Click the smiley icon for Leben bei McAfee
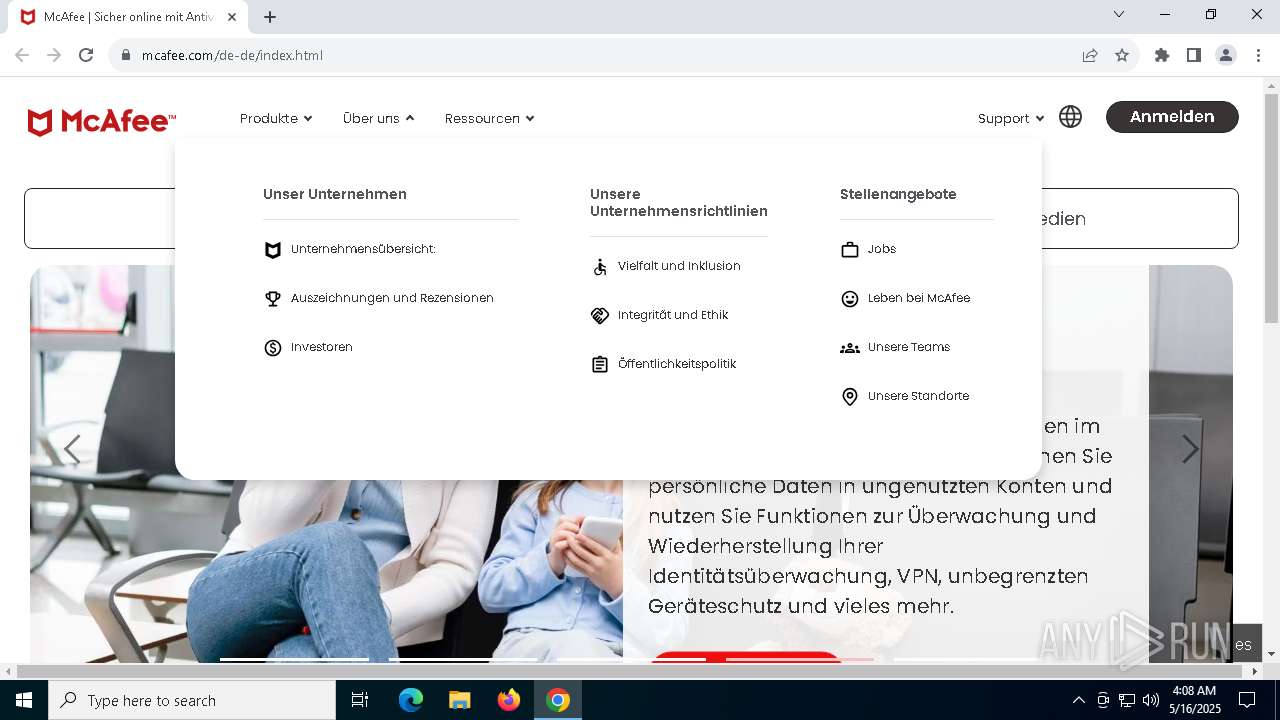The height and width of the screenshot is (720, 1280). (849, 299)
